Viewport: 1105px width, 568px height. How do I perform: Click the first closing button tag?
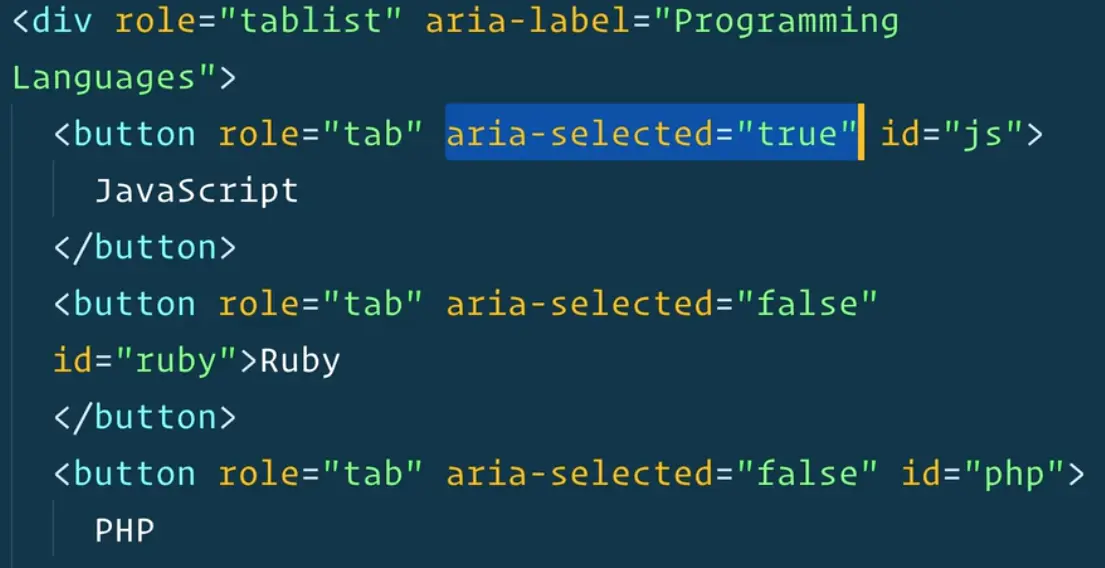pyautogui.click(x=145, y=246)
